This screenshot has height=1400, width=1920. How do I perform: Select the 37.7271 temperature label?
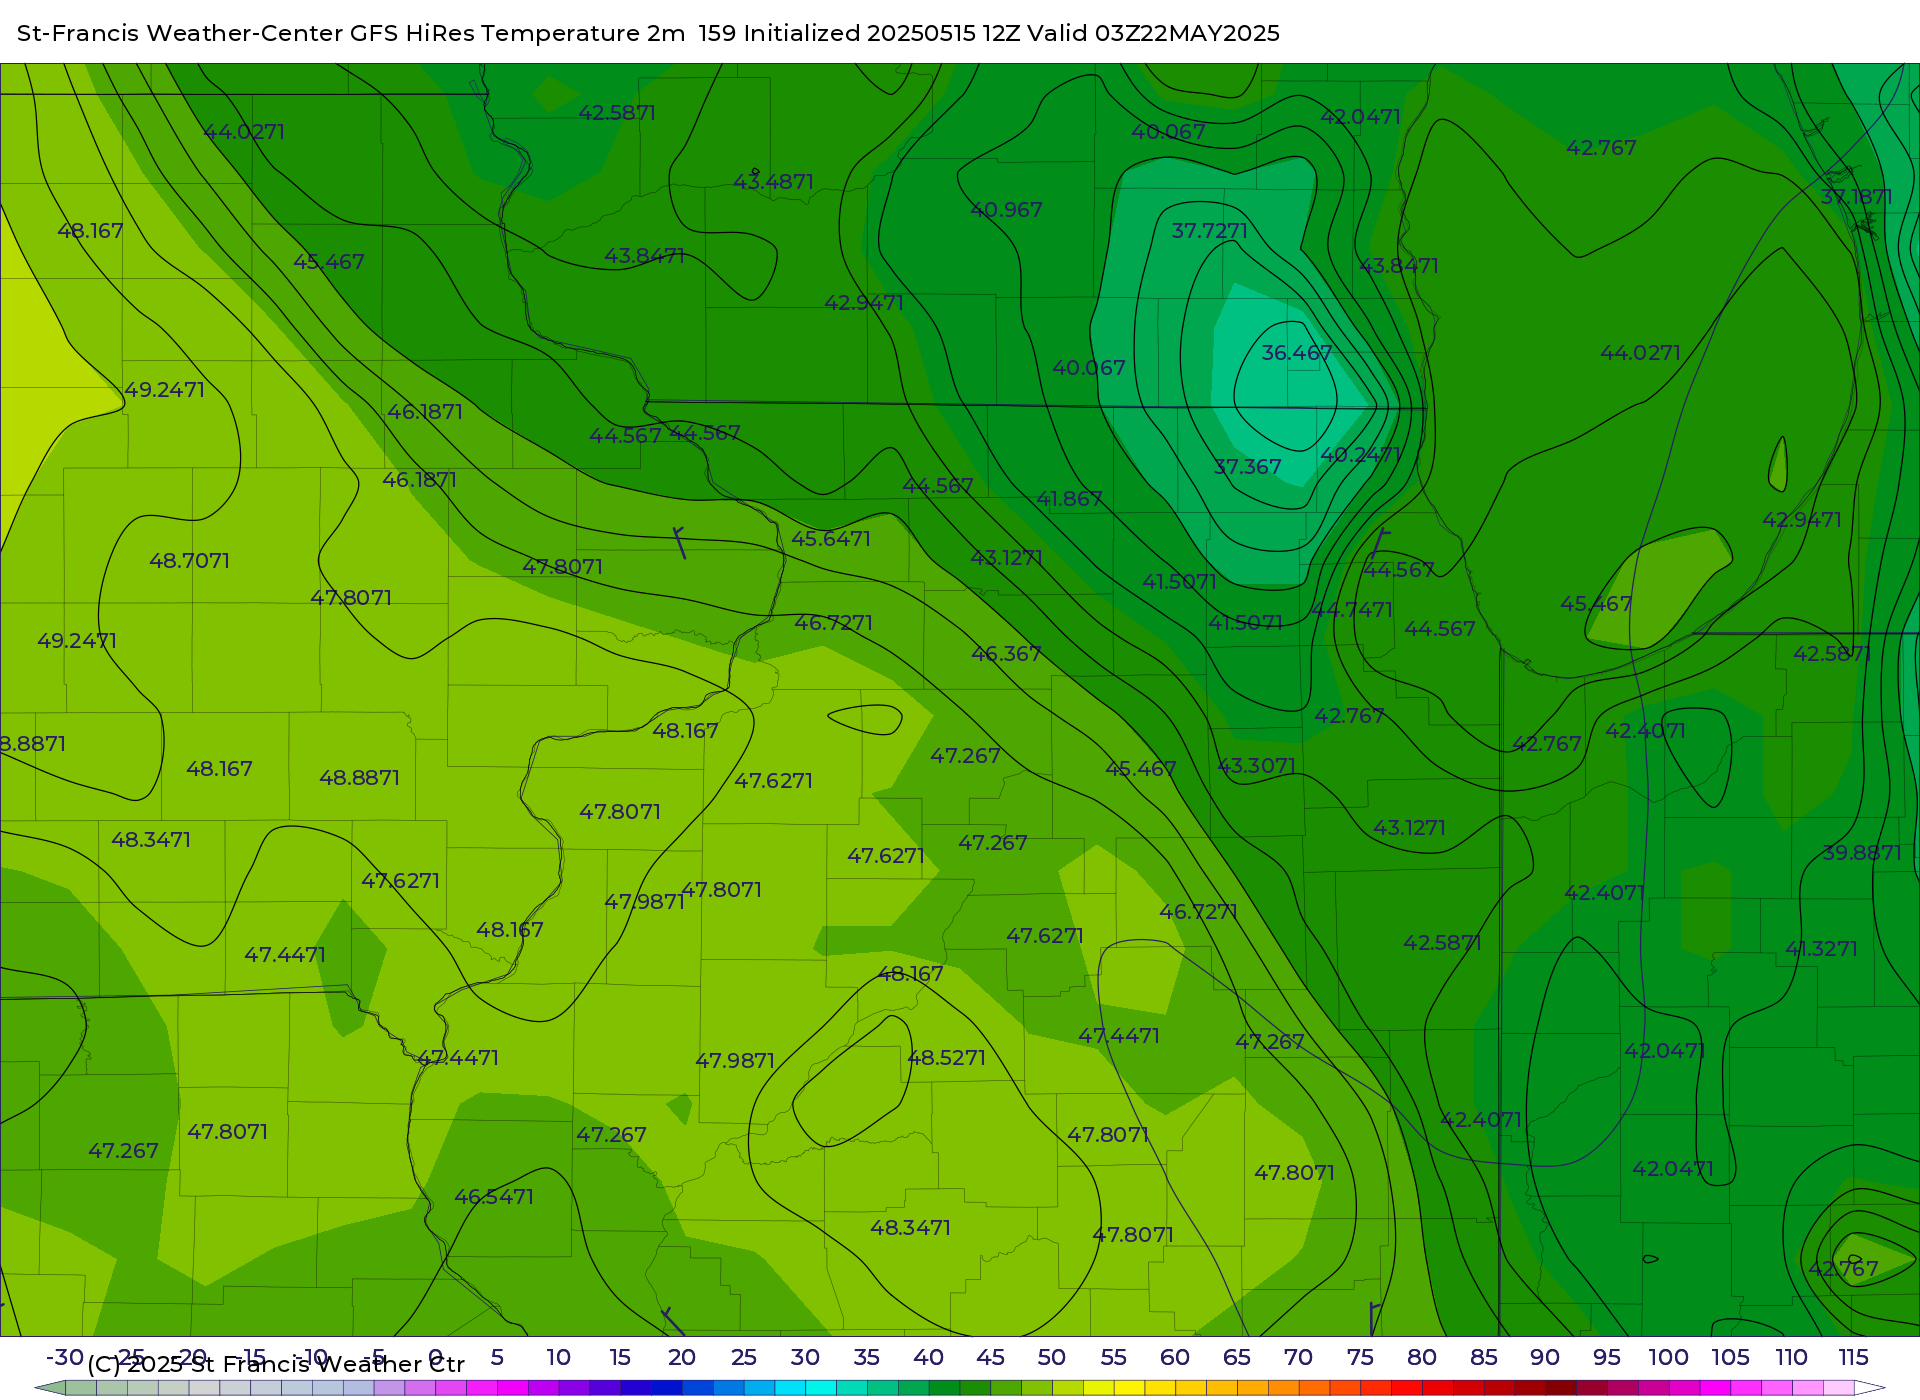click(x=1209, y=231)
